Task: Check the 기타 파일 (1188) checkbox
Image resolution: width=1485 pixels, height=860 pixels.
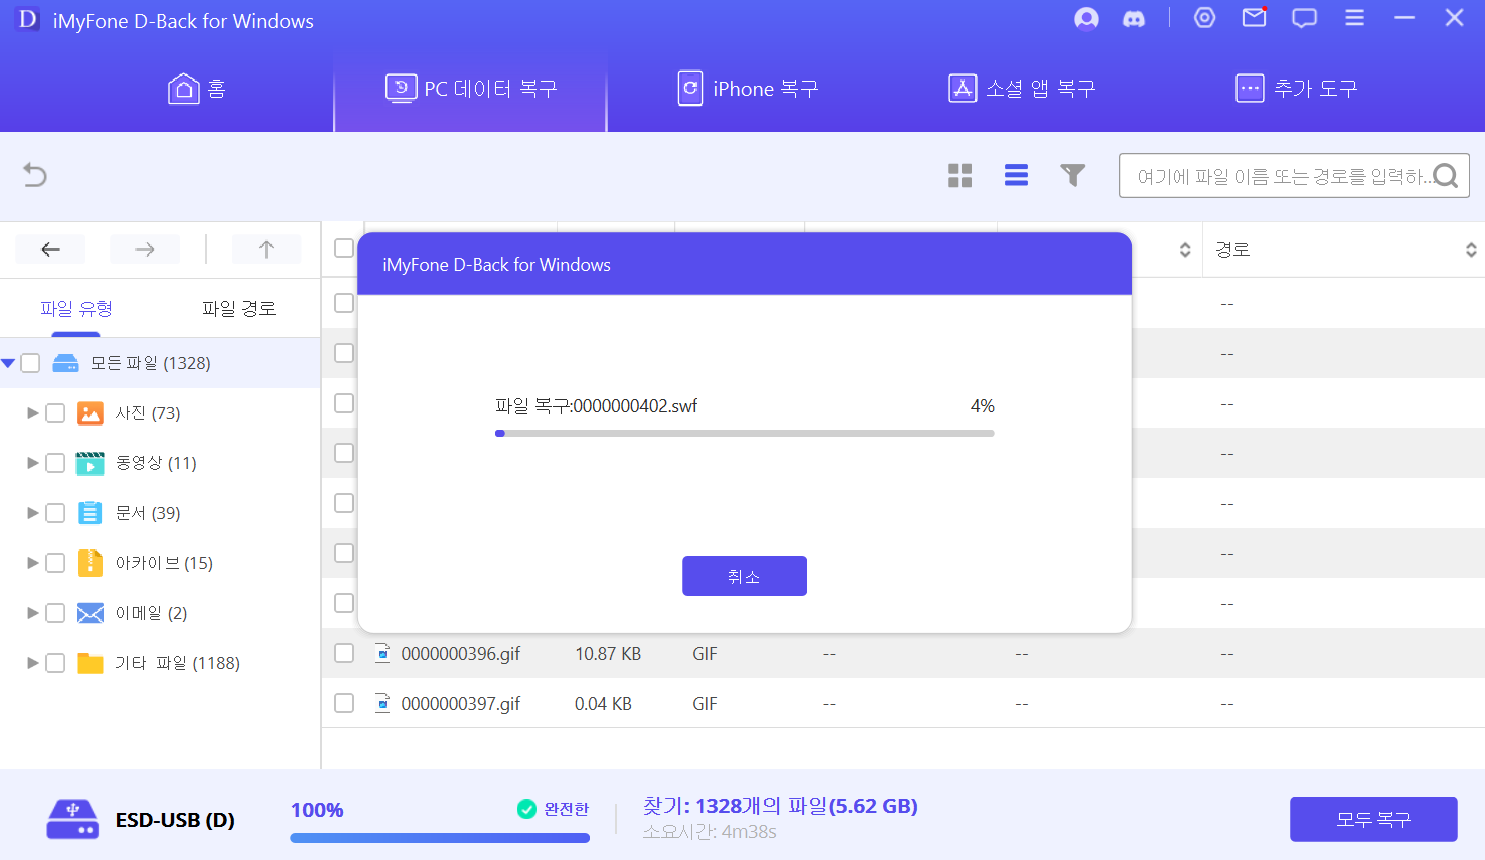Action: pyautogui.click(x=55, y=663)
